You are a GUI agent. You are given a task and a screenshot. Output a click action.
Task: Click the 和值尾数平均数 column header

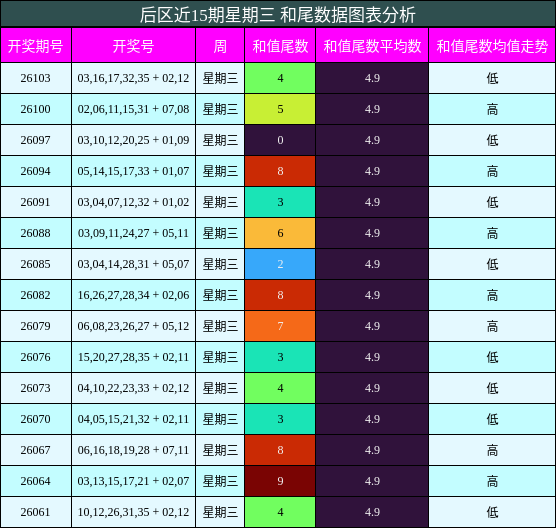pyautogui.click(x=372, y=46)
